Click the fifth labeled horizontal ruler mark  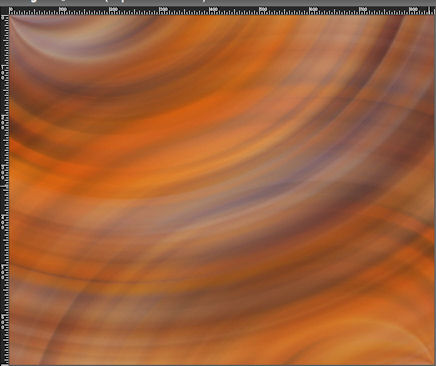click(x=213, y=9)
